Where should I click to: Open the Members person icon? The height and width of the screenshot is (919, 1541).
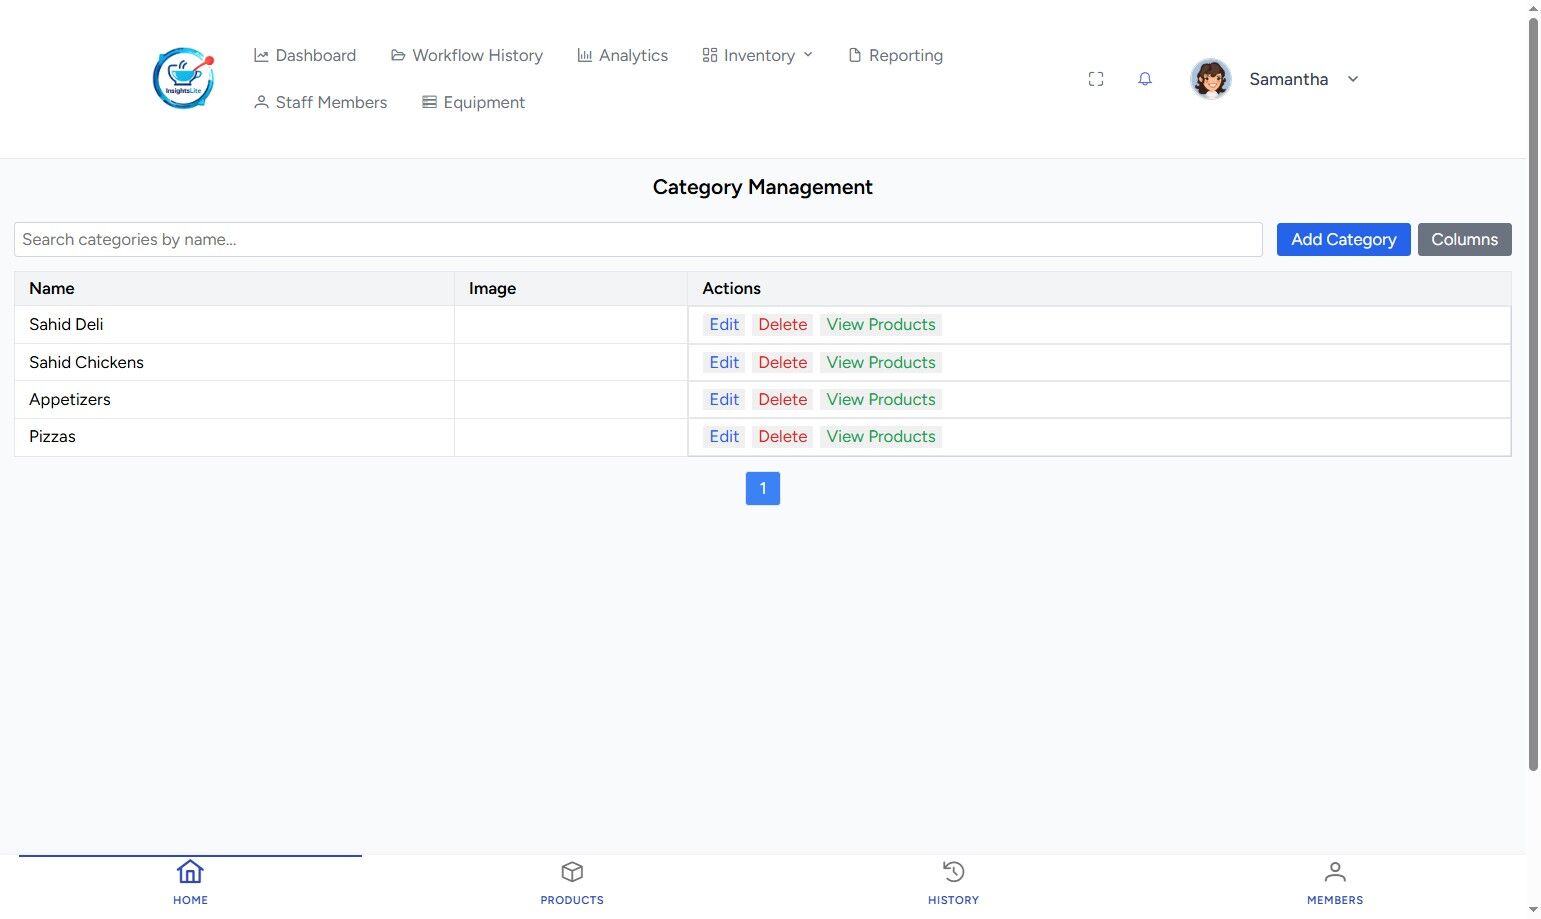coord(1335,872)
